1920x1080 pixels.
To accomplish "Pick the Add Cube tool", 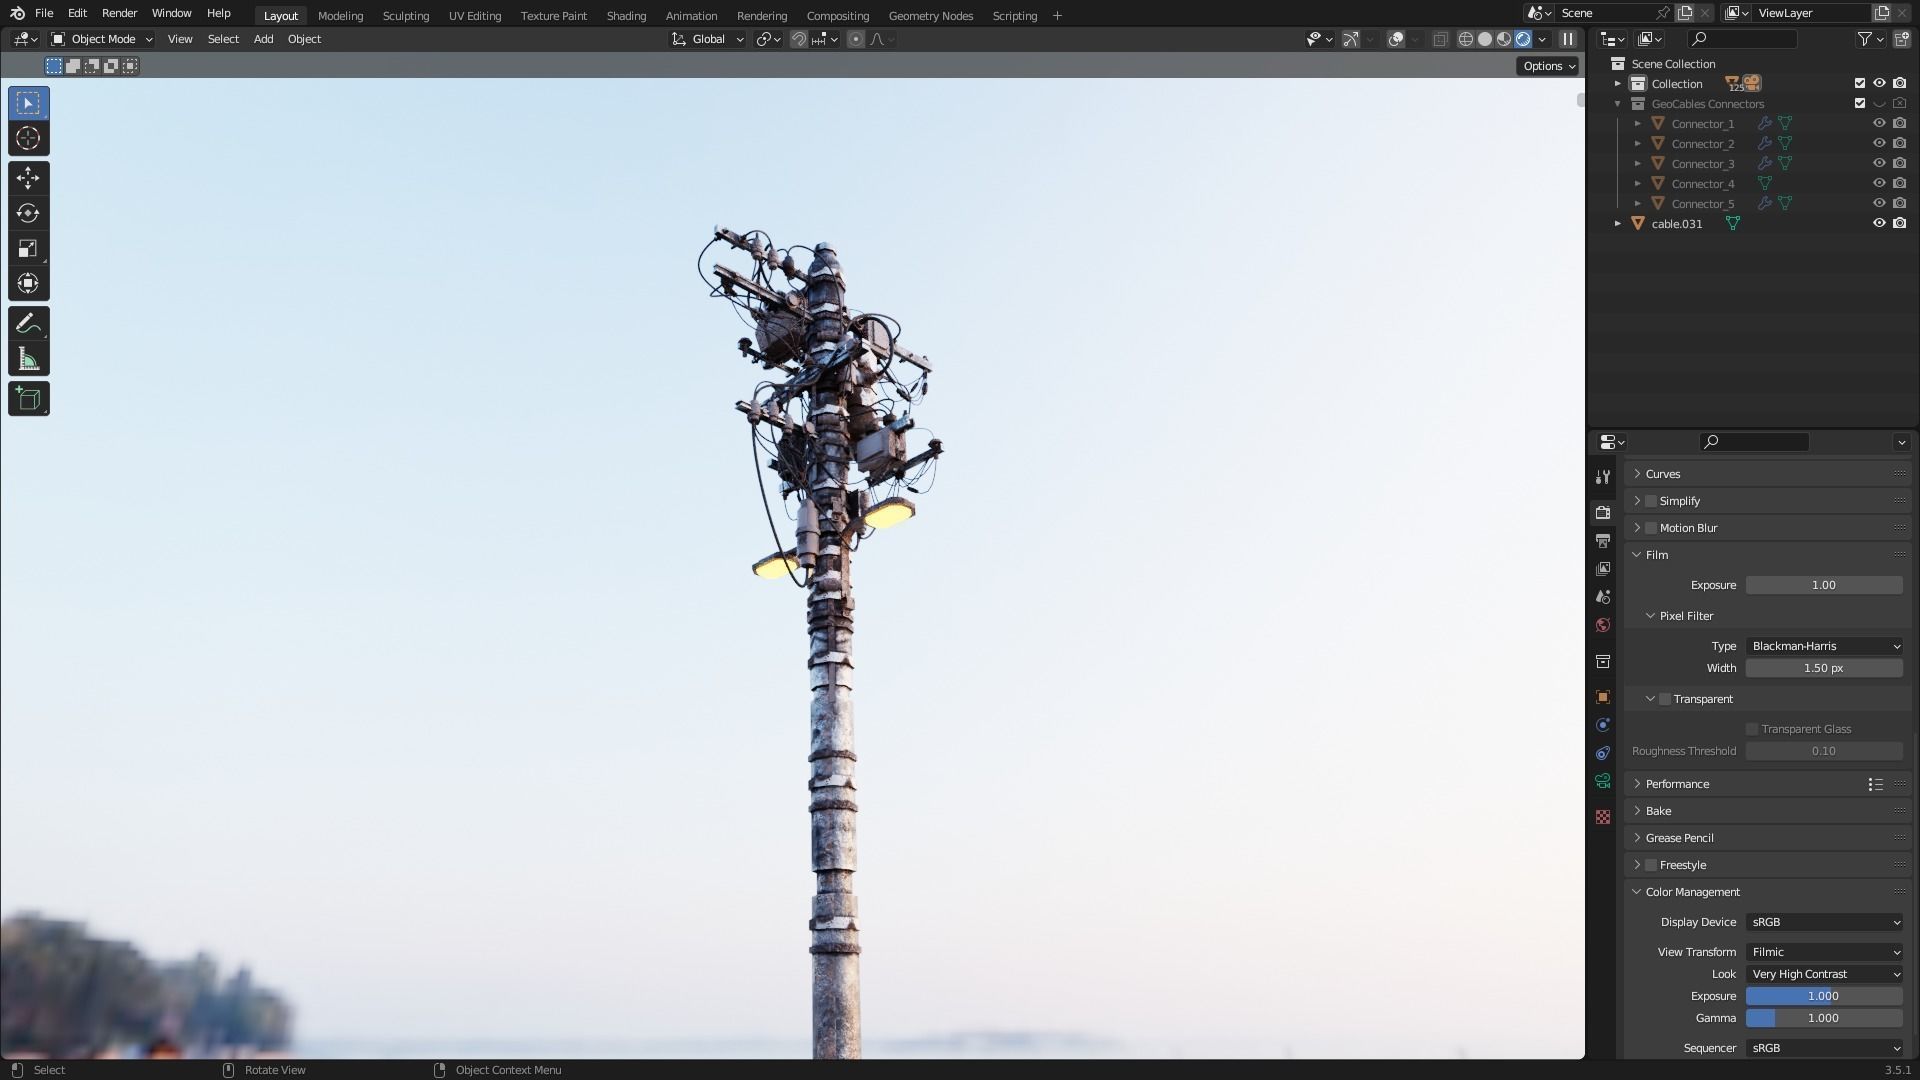I will click(28, 399).
